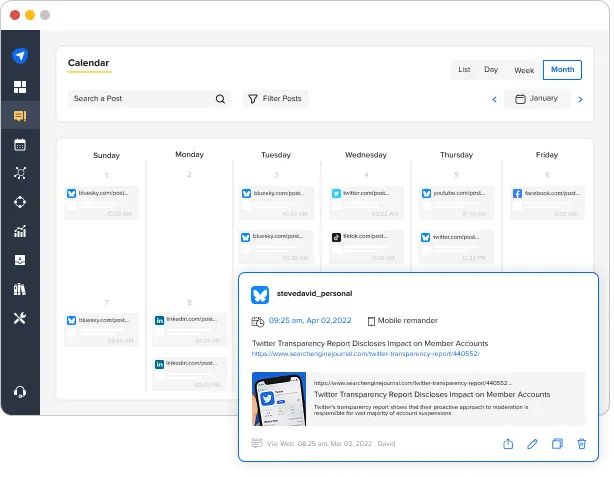The image size is (614, 477).
Task: Click the preview card article title
Action: [432, 394]
